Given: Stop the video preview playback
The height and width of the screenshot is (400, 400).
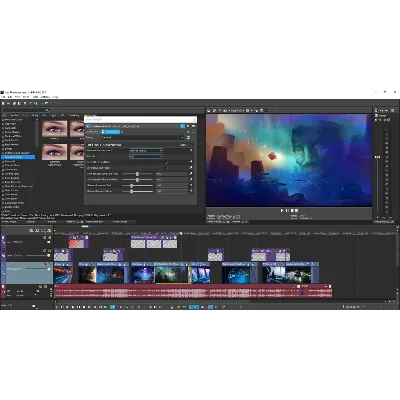Looking at the screenshot, I should coord(292,210).
